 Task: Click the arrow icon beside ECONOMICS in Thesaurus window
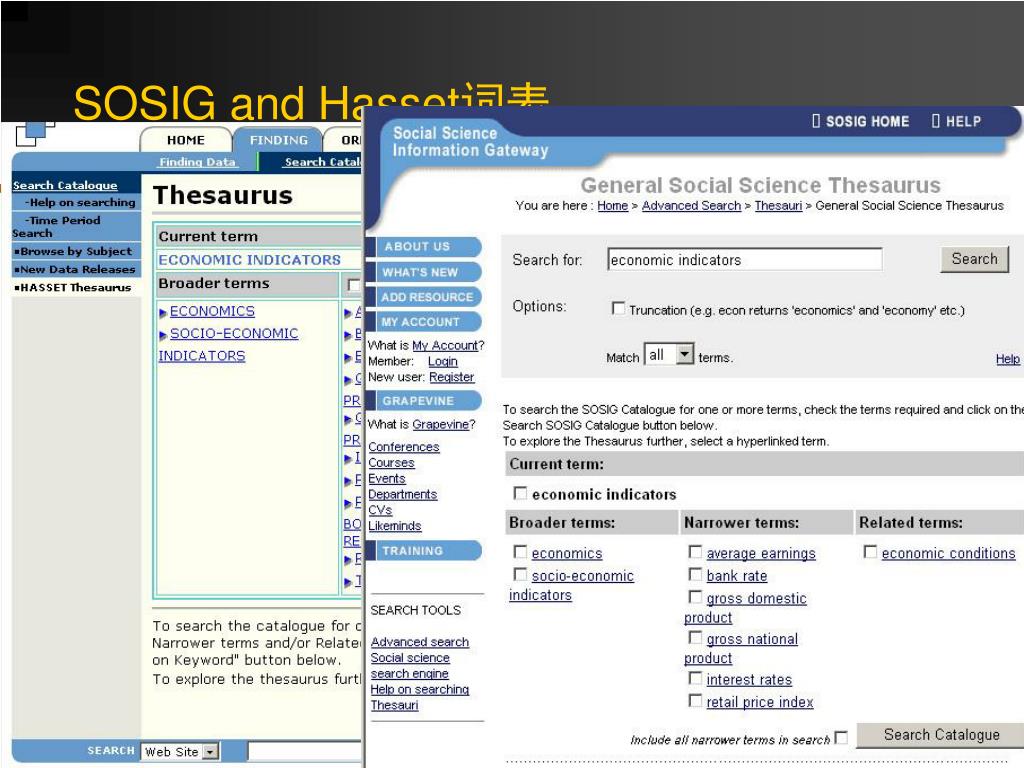[163, 313]
